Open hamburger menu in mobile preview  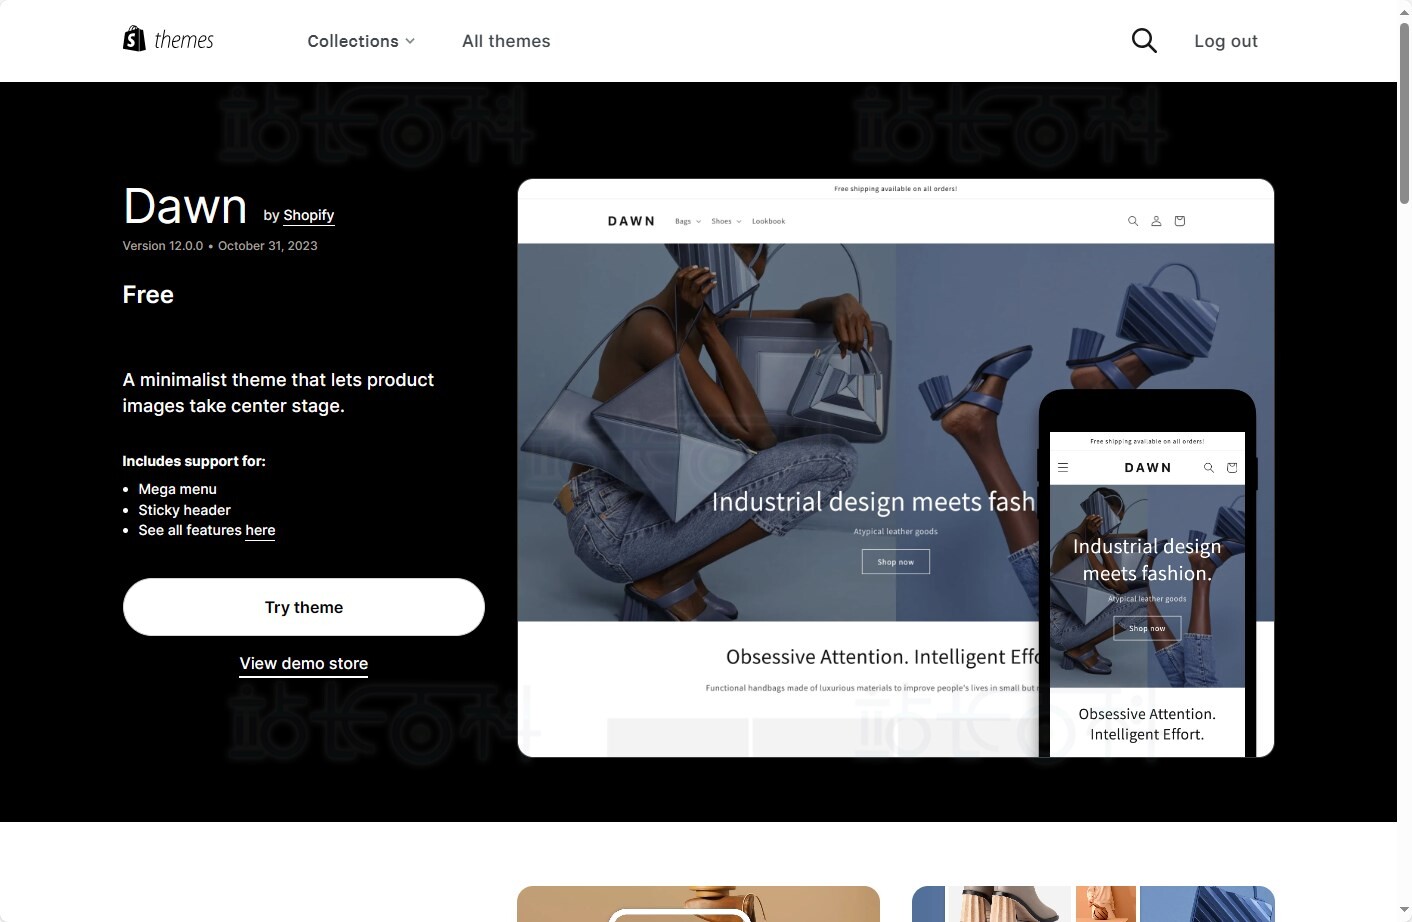coord(1063,467)
